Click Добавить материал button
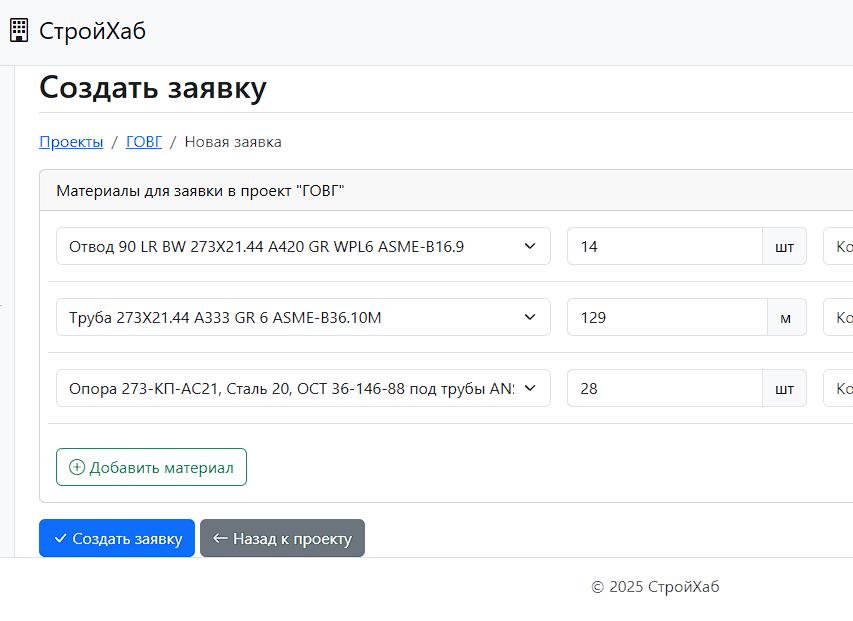 151,467
